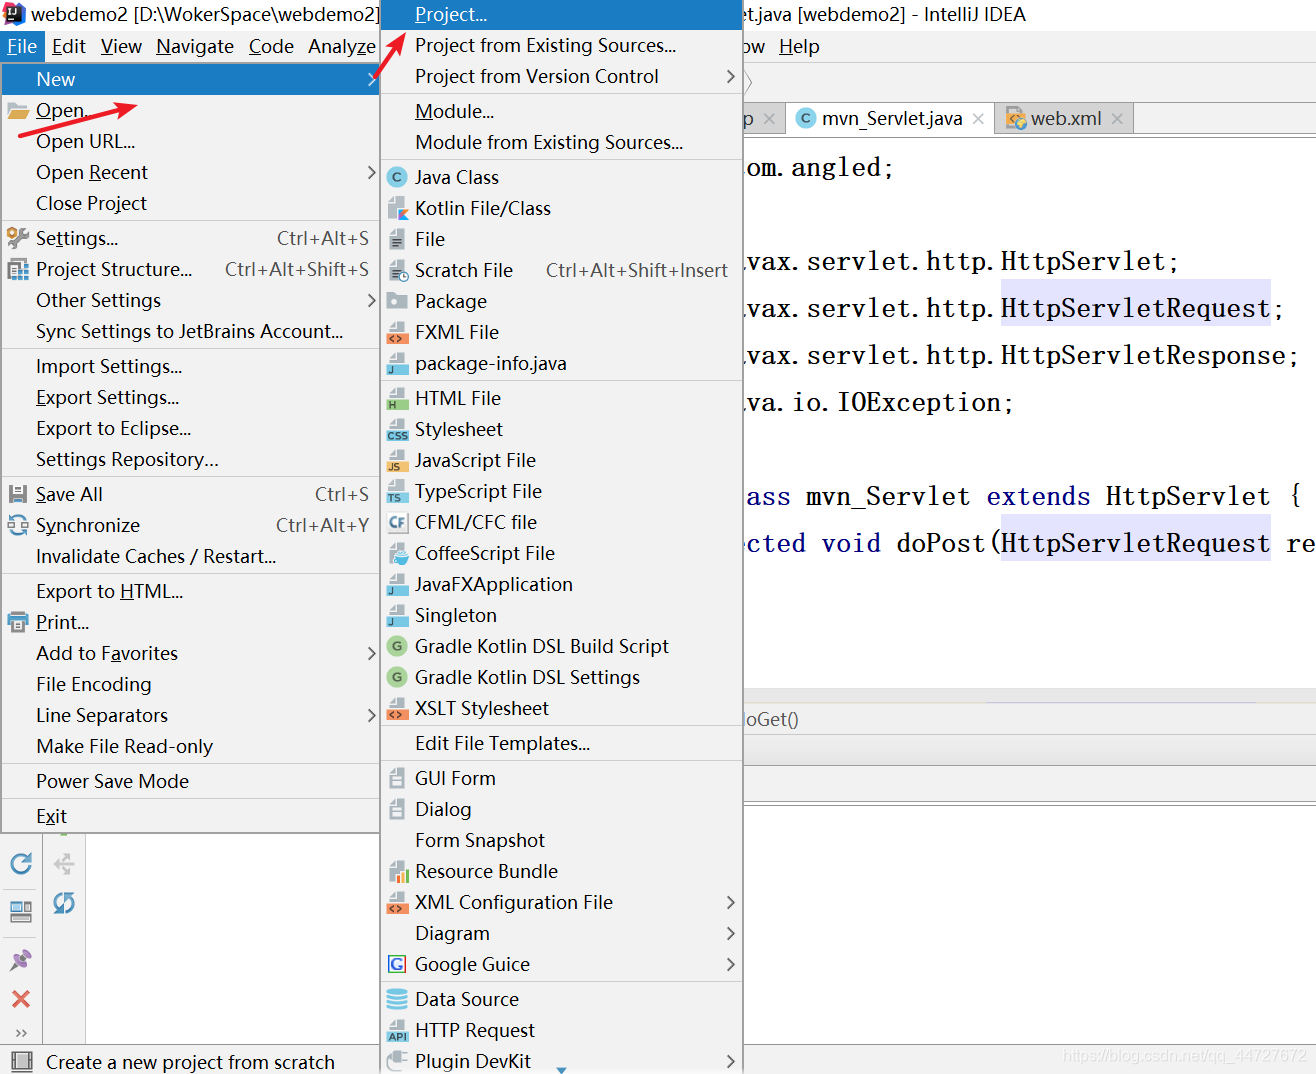
Task: Choose Module... menu entry
Action: click(x=561, y=111)
